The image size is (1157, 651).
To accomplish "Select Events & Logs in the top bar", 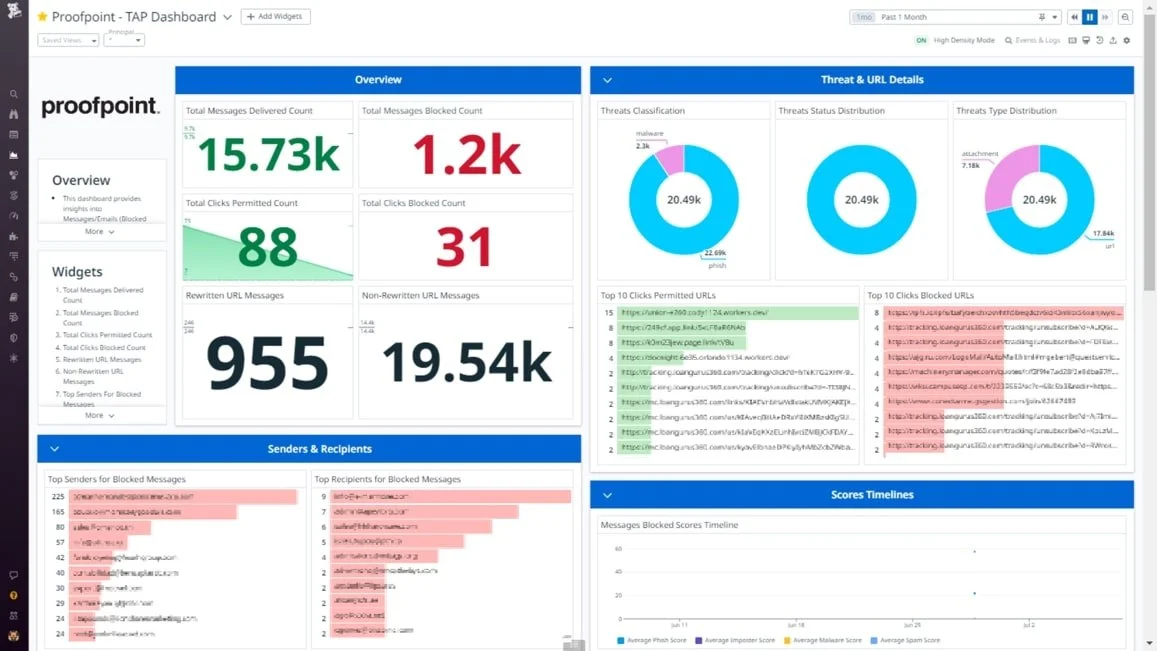I will pyautogui.click(x=1036, y=40).
